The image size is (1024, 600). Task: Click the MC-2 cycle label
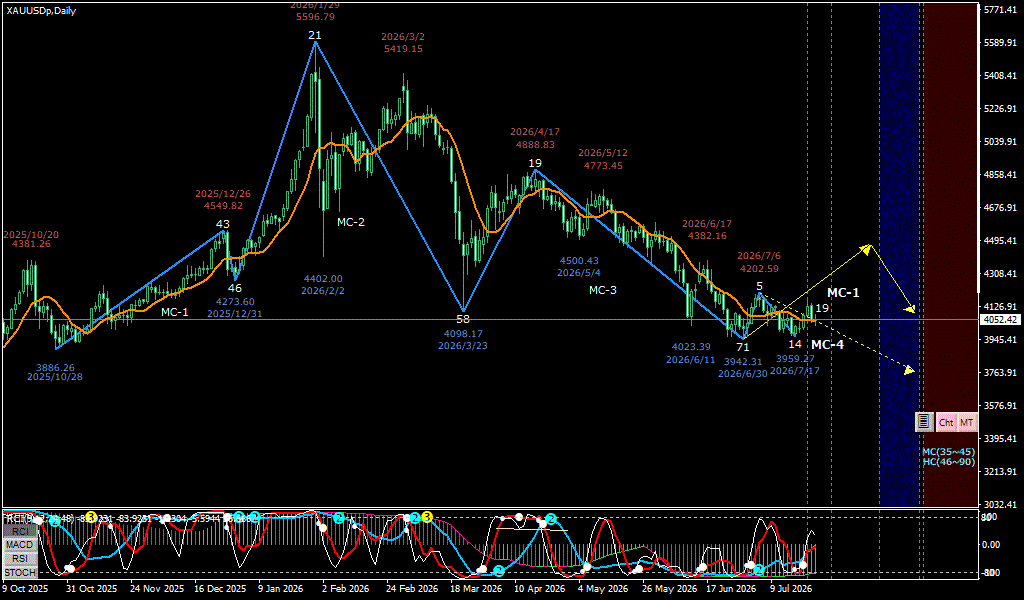point(351,222)
